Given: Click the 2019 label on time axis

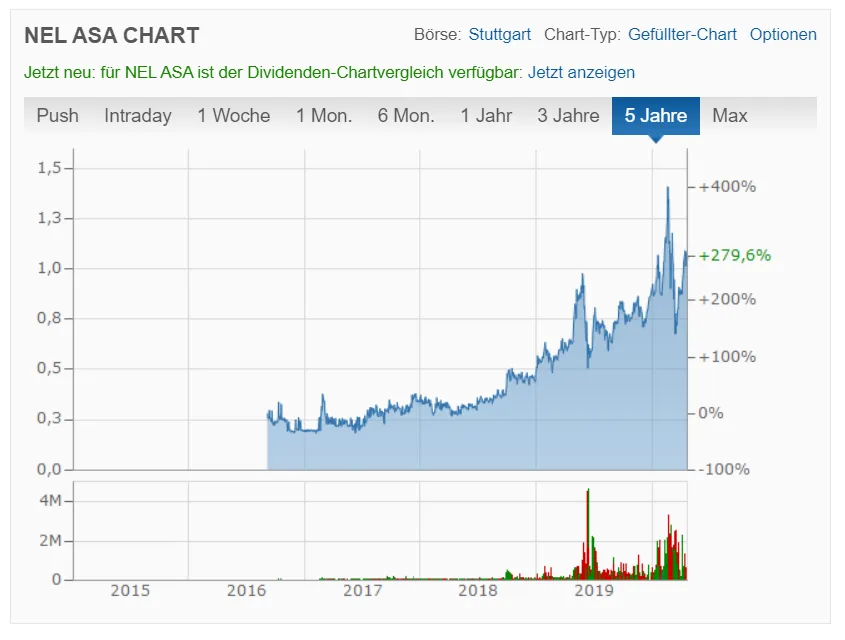Looking at the screenshot, I should tap(594, 591).
